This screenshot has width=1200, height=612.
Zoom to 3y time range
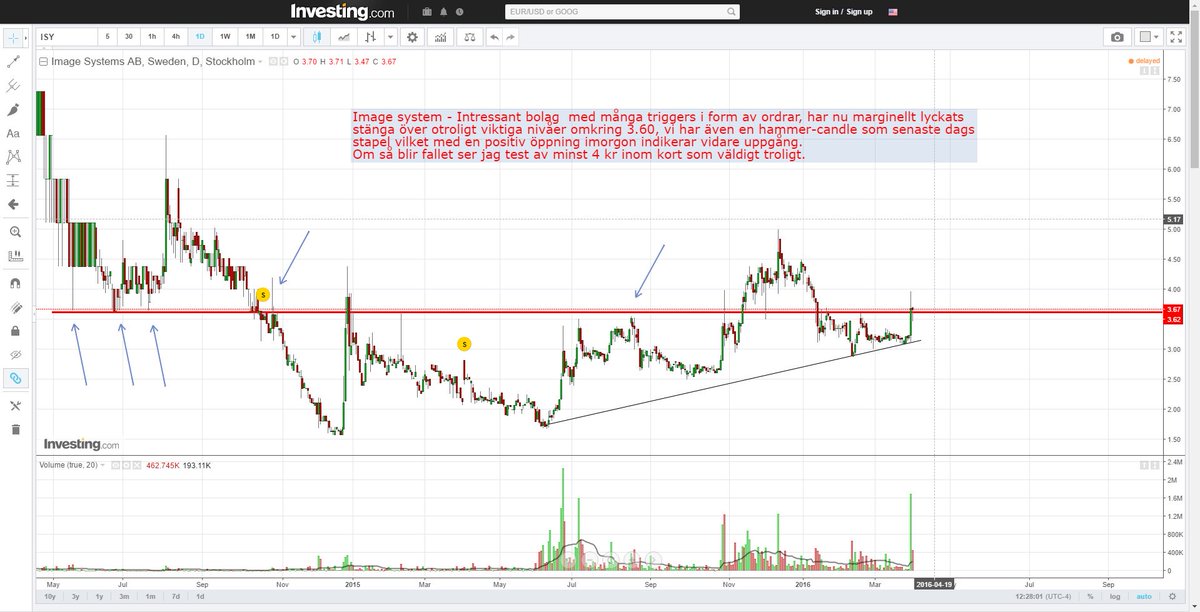tap(75, 596)
